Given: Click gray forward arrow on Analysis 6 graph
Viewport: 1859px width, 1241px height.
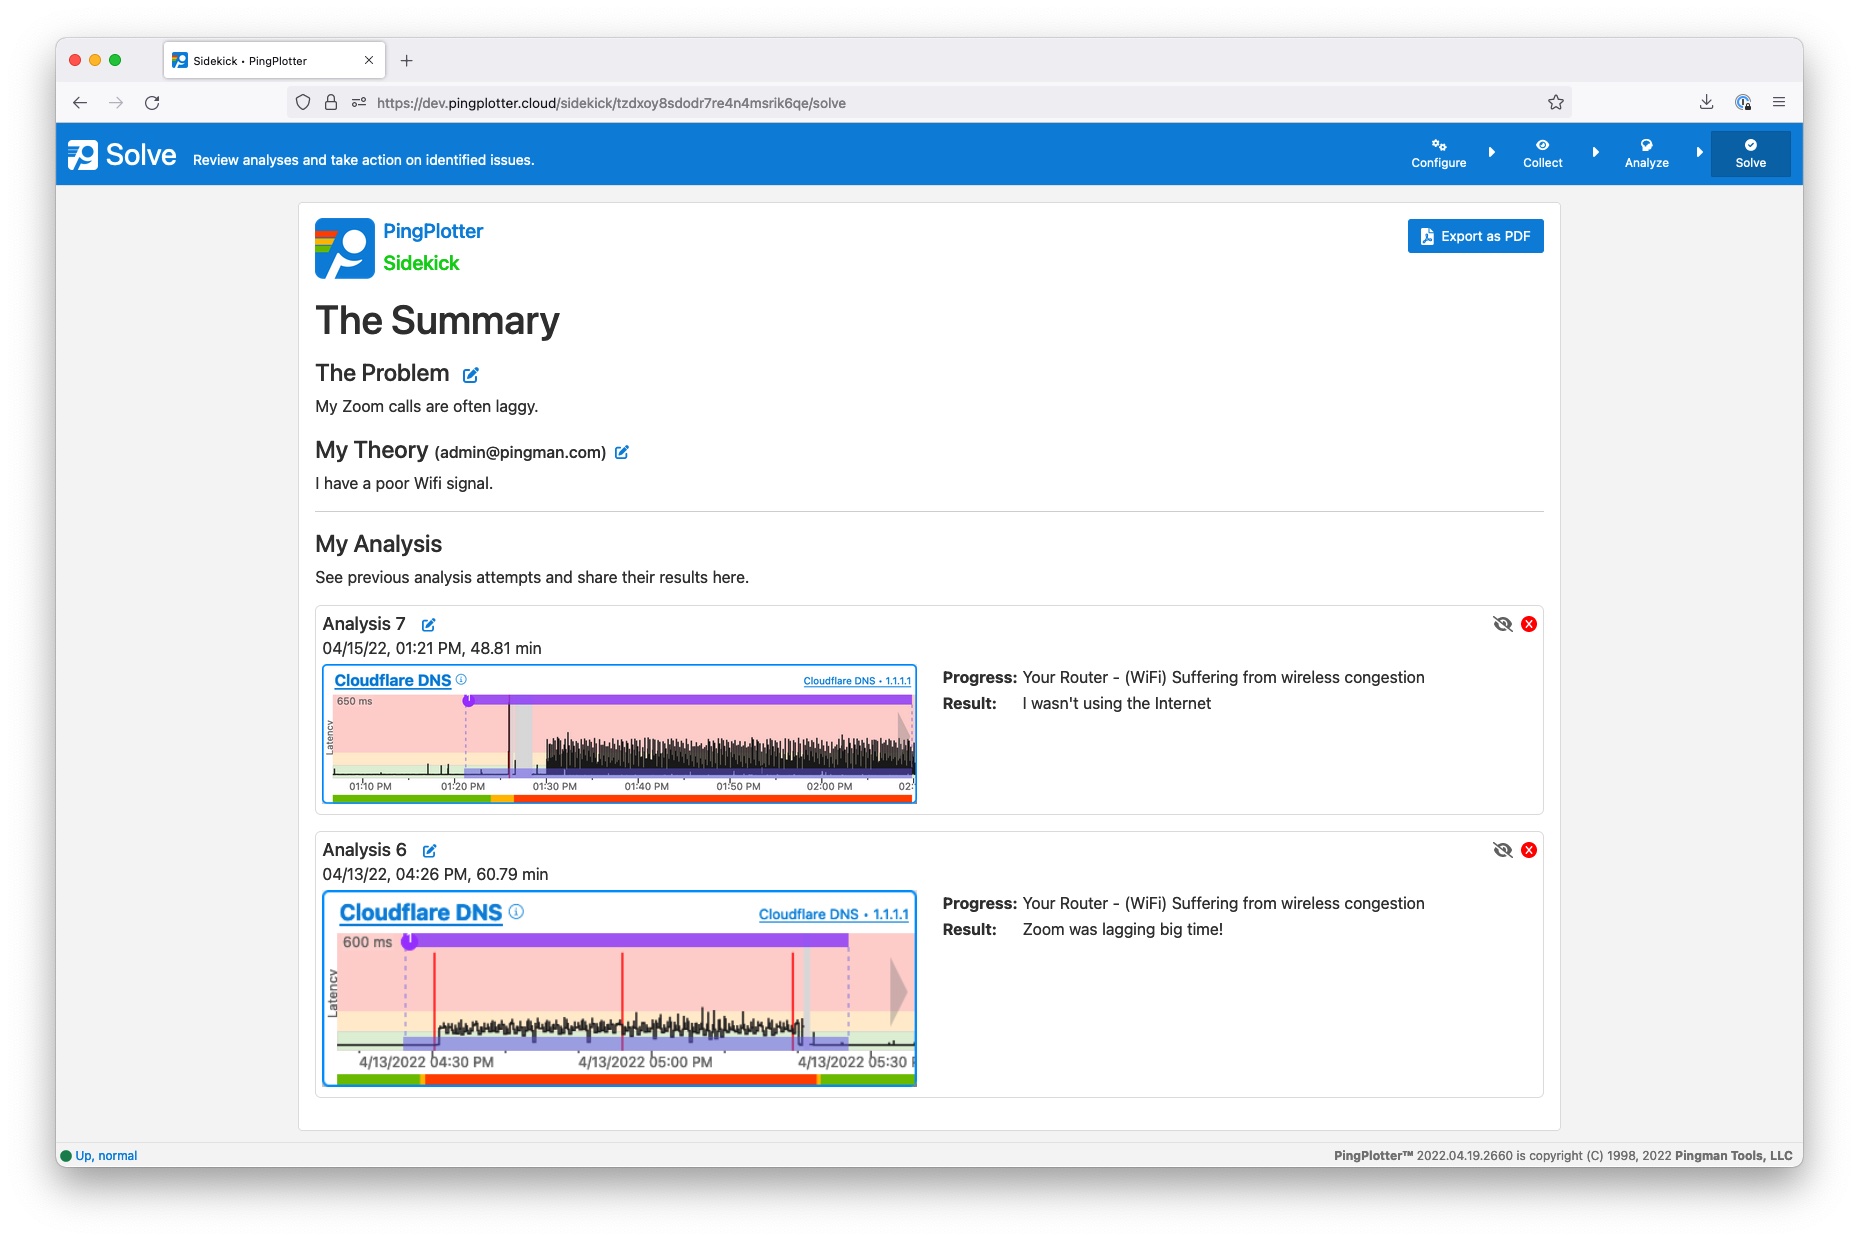Looking at the screenshot, I should 899,992.
